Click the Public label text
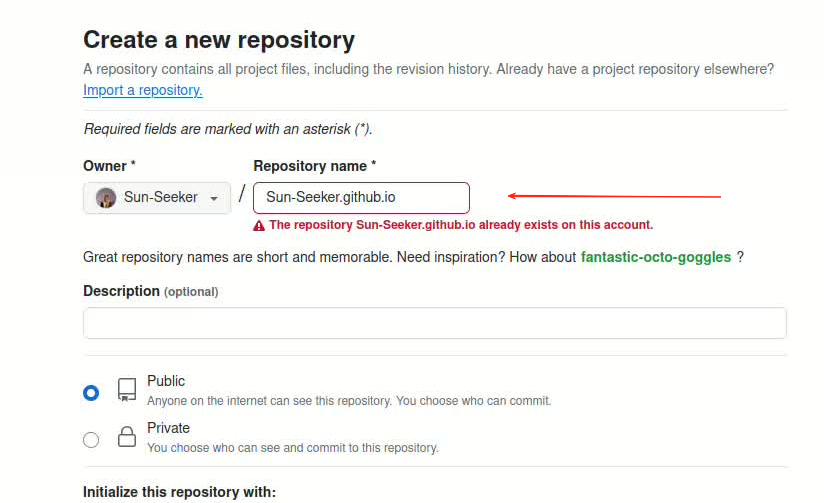This screenshot has width=824, height=503. pos(166,381)
